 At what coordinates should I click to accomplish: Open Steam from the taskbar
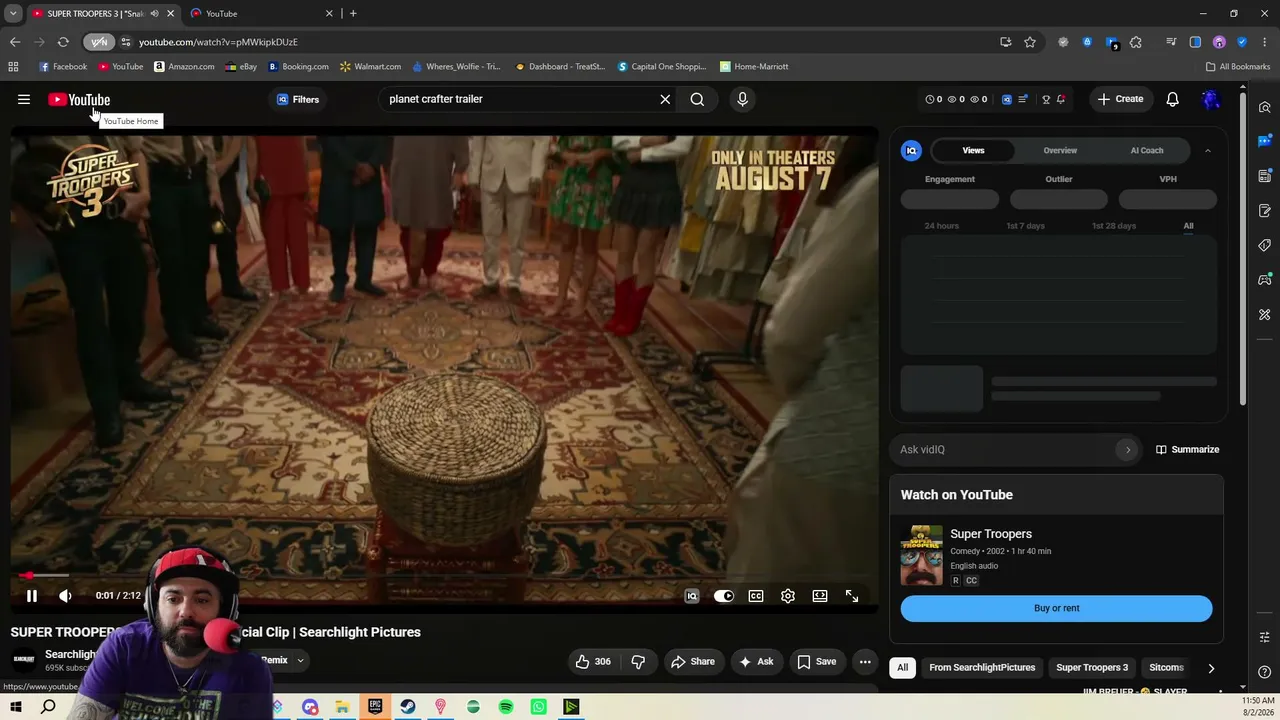408,707
